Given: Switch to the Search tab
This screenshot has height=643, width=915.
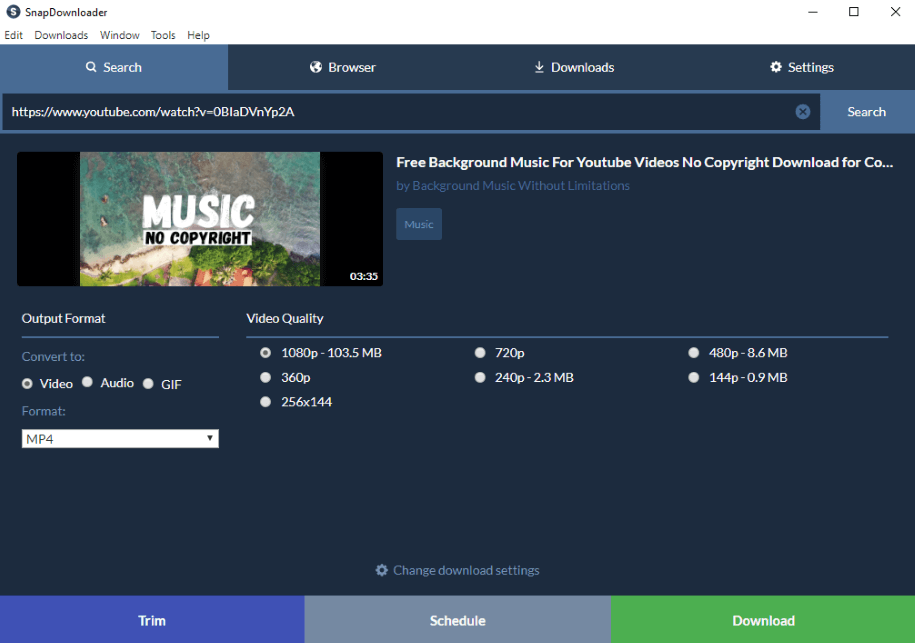Looking at the screenshot, I should point(114,67).
